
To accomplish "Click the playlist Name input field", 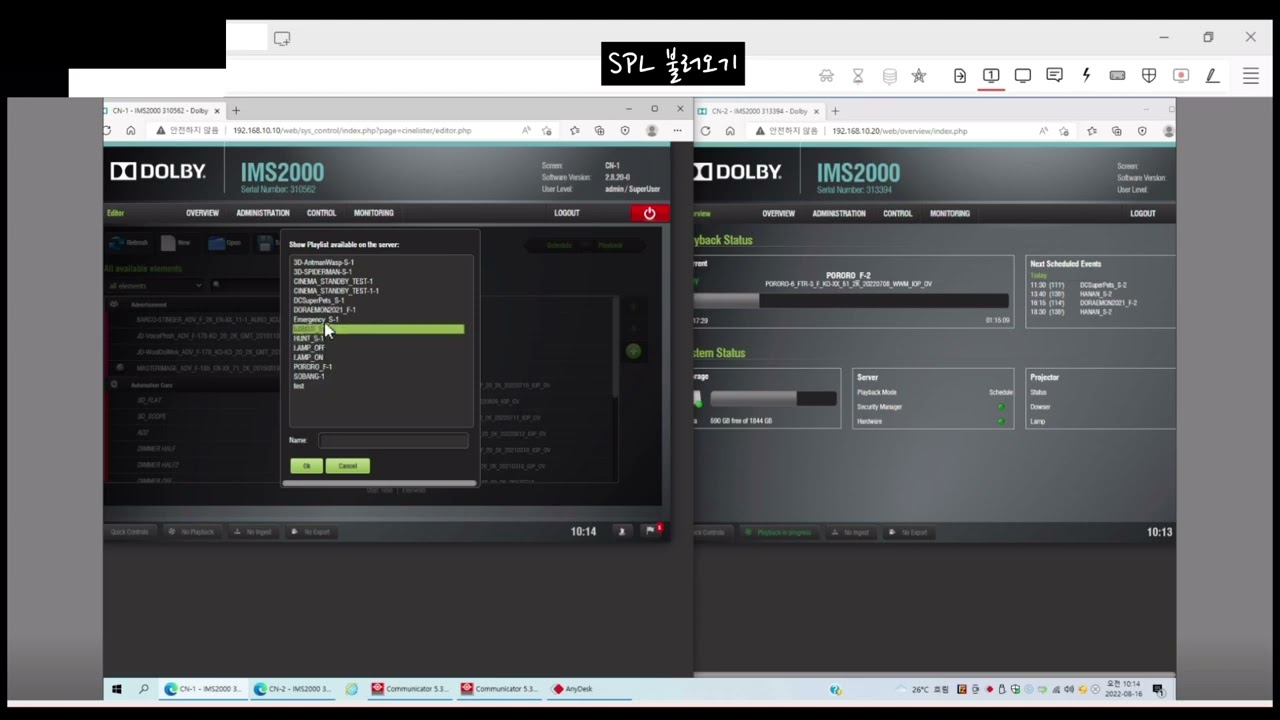I will (x=393, y=440).
